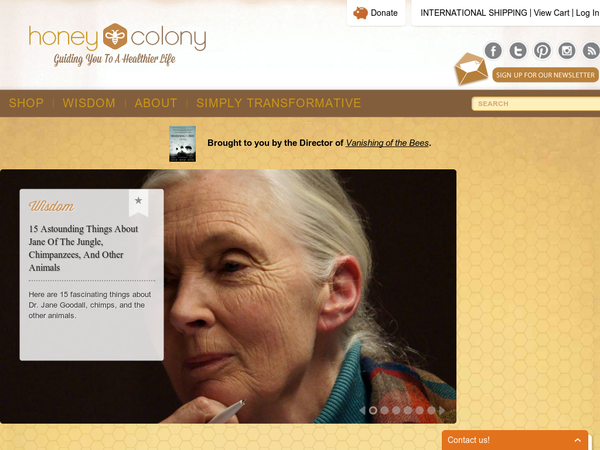
Task: Open the WISDOM menu
Action: click(89, 103)
